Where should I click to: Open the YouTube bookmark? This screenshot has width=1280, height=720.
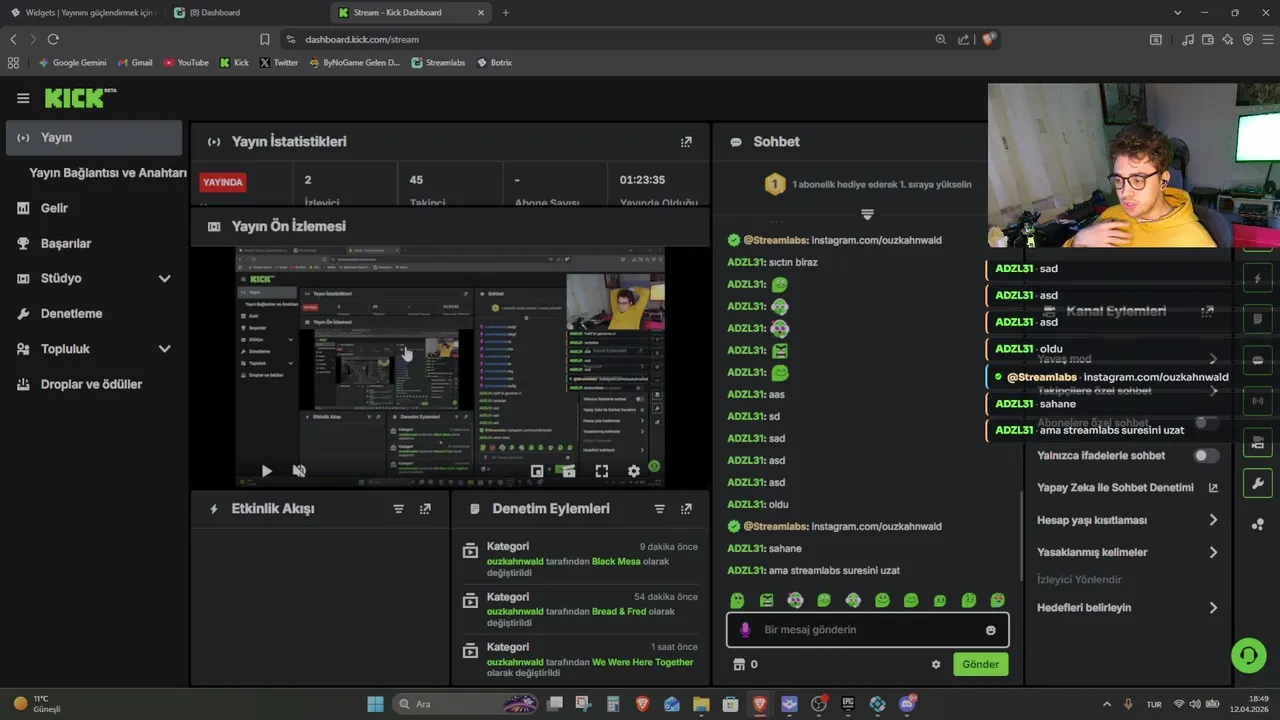click(186, 62)
